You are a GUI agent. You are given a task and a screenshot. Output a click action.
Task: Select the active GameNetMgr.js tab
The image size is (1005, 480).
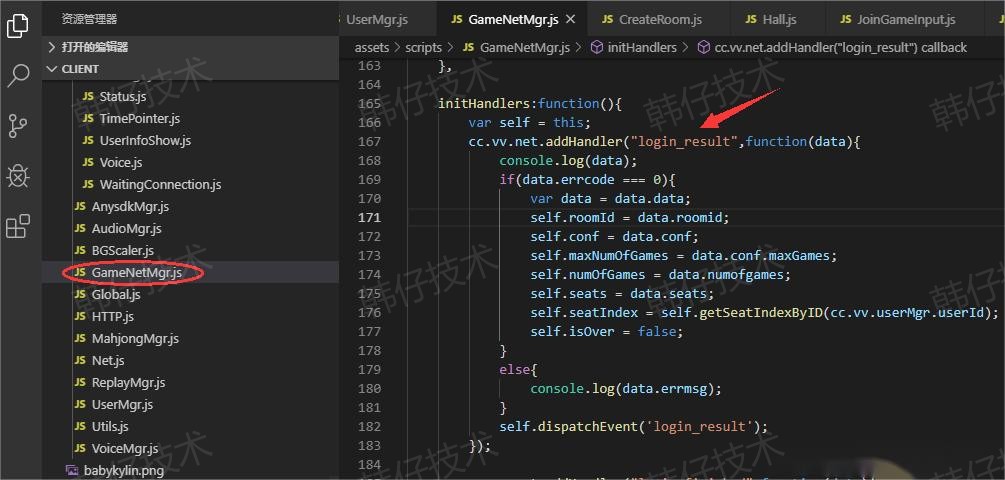click(511, 19)
